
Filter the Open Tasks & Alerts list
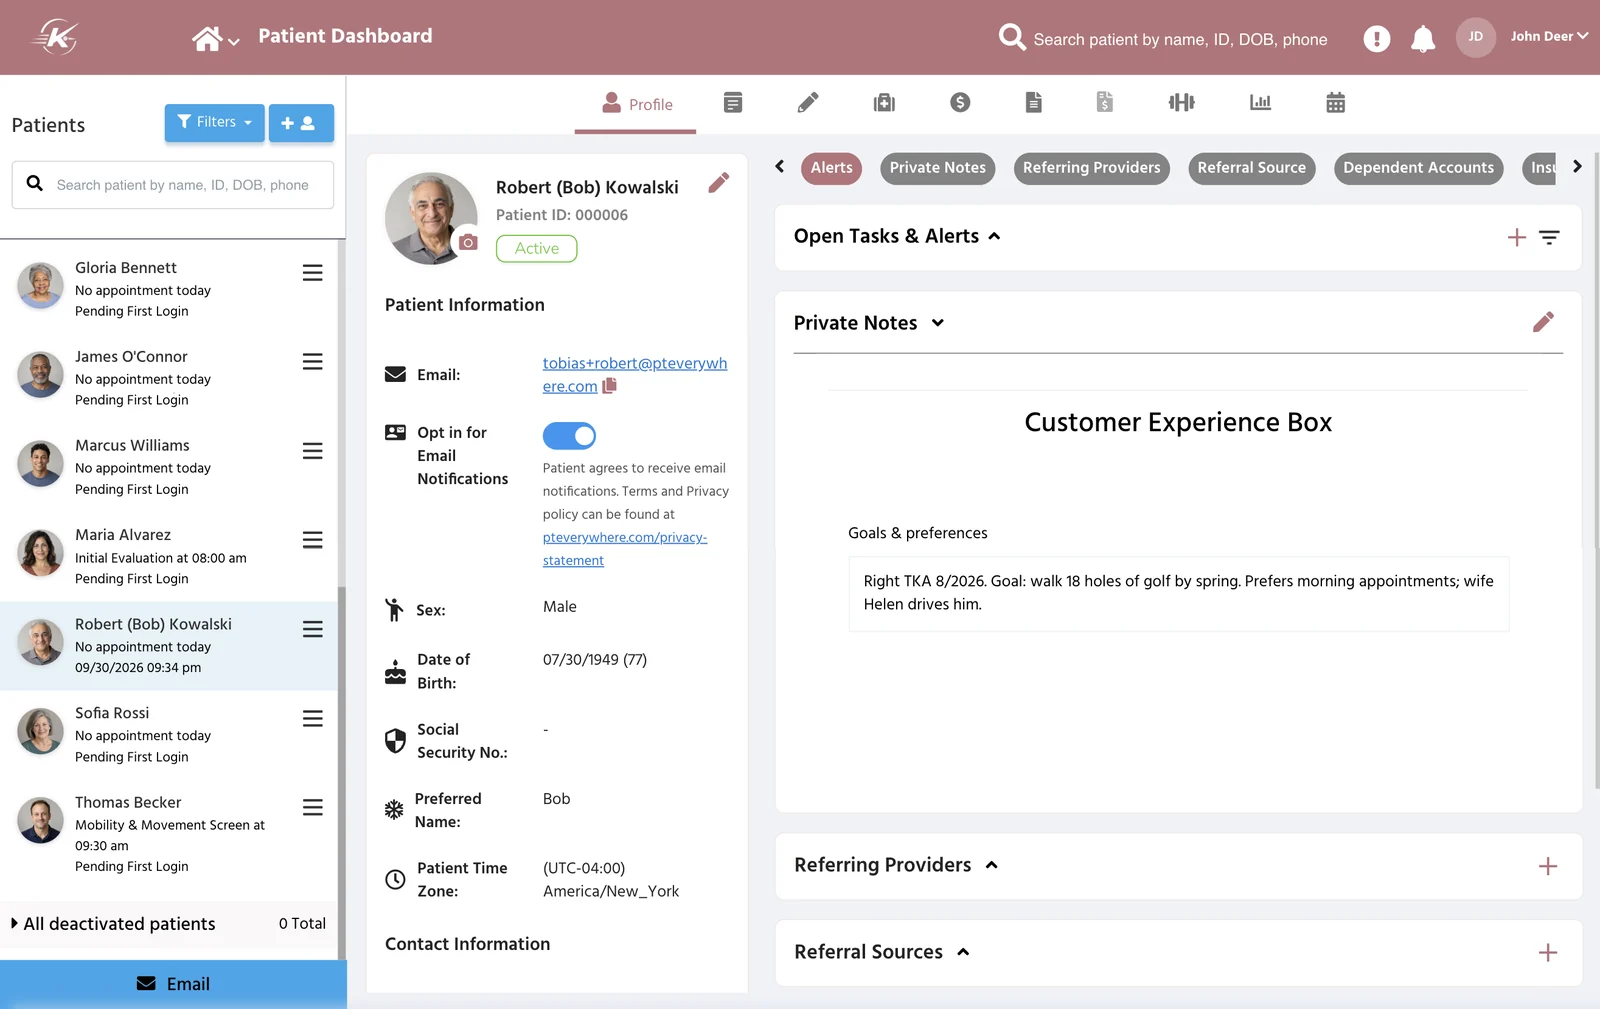point(1550,237)
